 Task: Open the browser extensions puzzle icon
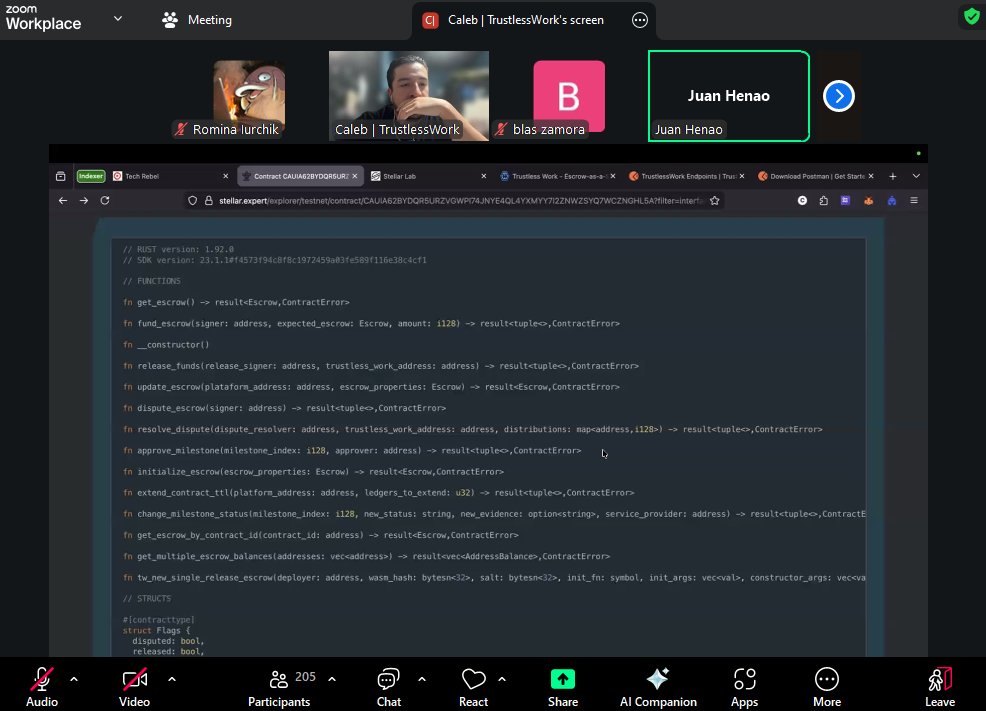[824, 201]
